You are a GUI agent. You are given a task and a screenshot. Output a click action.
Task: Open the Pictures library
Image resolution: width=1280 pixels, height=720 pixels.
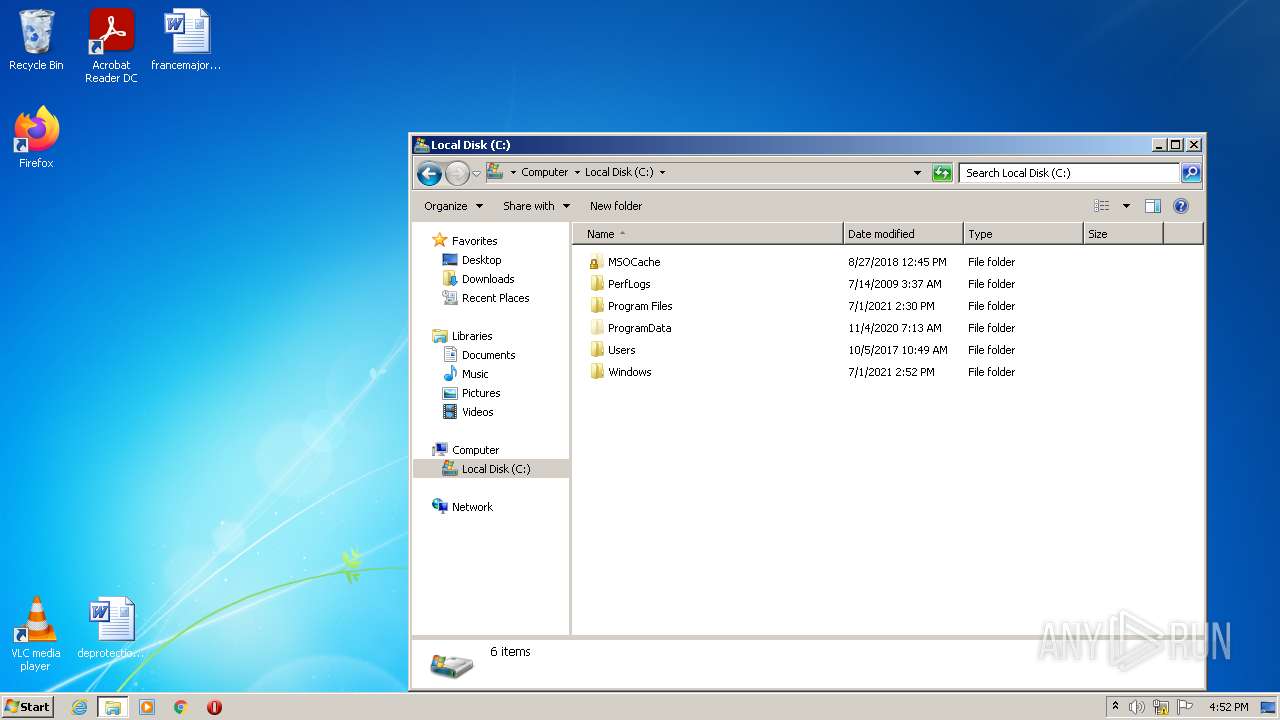481,393
